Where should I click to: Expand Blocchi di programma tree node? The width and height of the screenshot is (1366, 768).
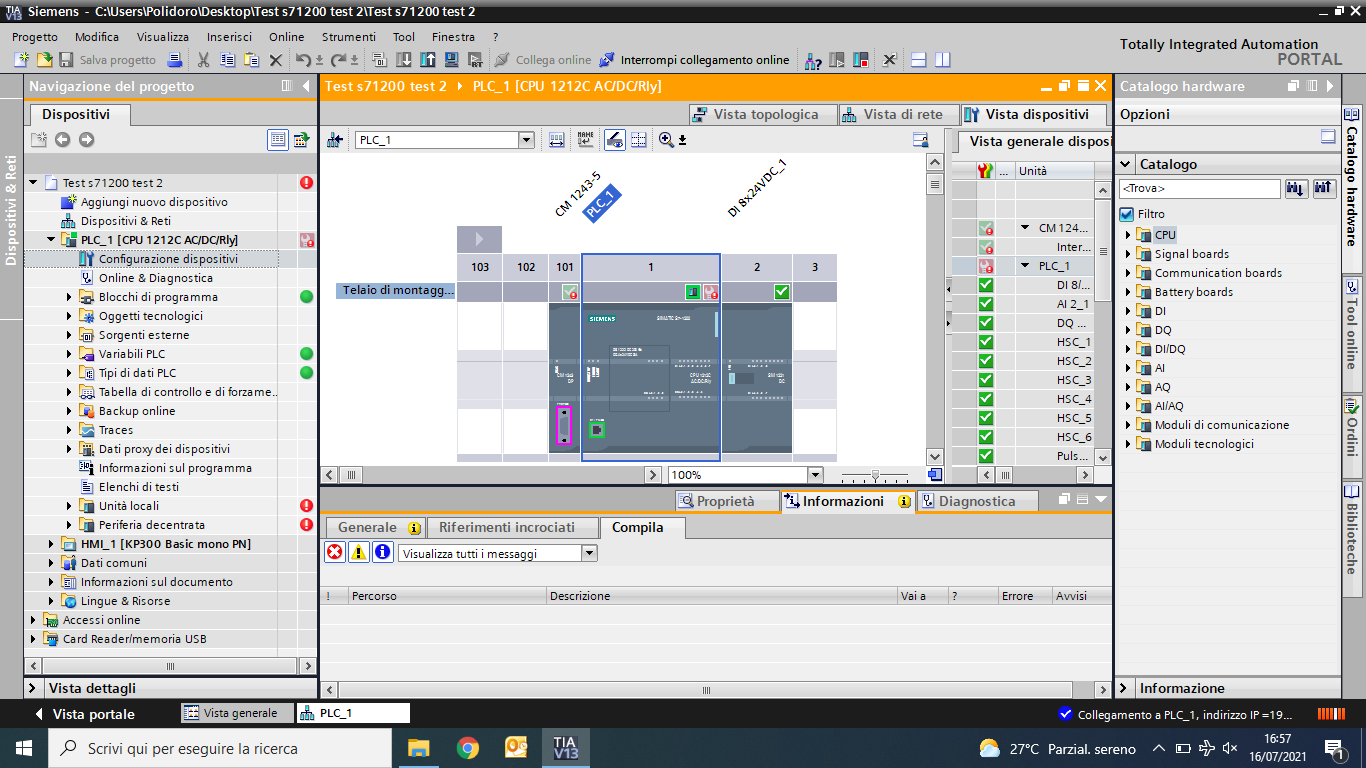(70, 297)
